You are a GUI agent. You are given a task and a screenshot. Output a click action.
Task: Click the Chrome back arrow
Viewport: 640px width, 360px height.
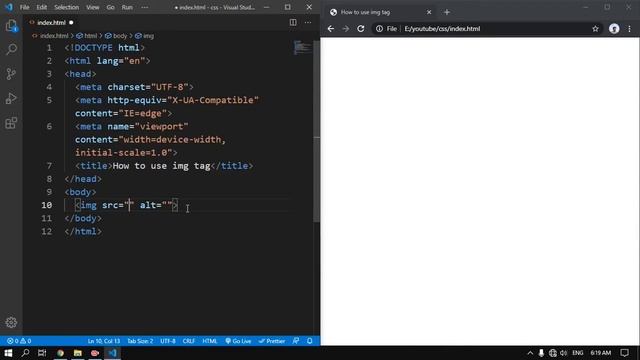point(331,29)
